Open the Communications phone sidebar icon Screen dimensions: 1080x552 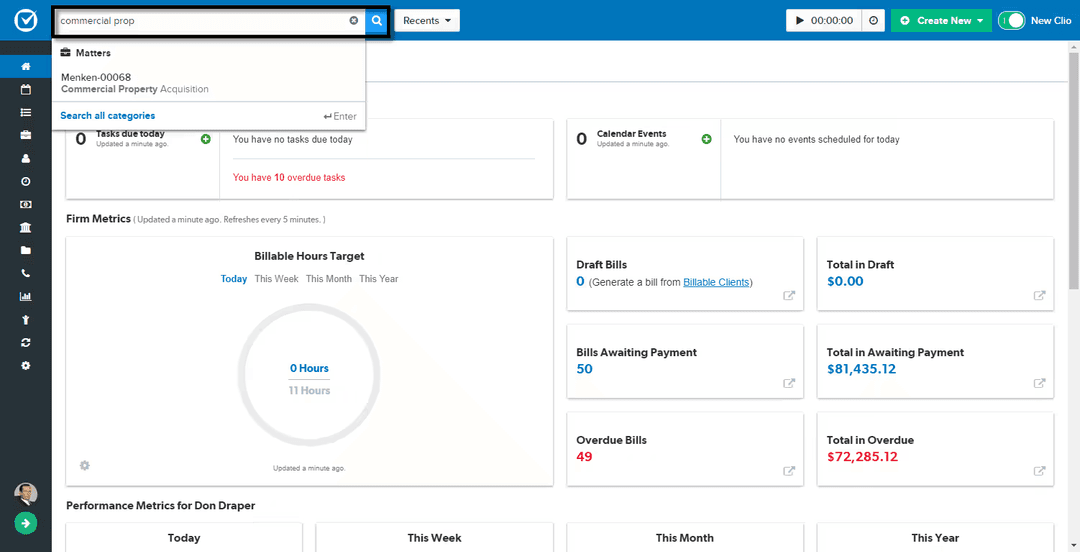(x=25, y=274)
